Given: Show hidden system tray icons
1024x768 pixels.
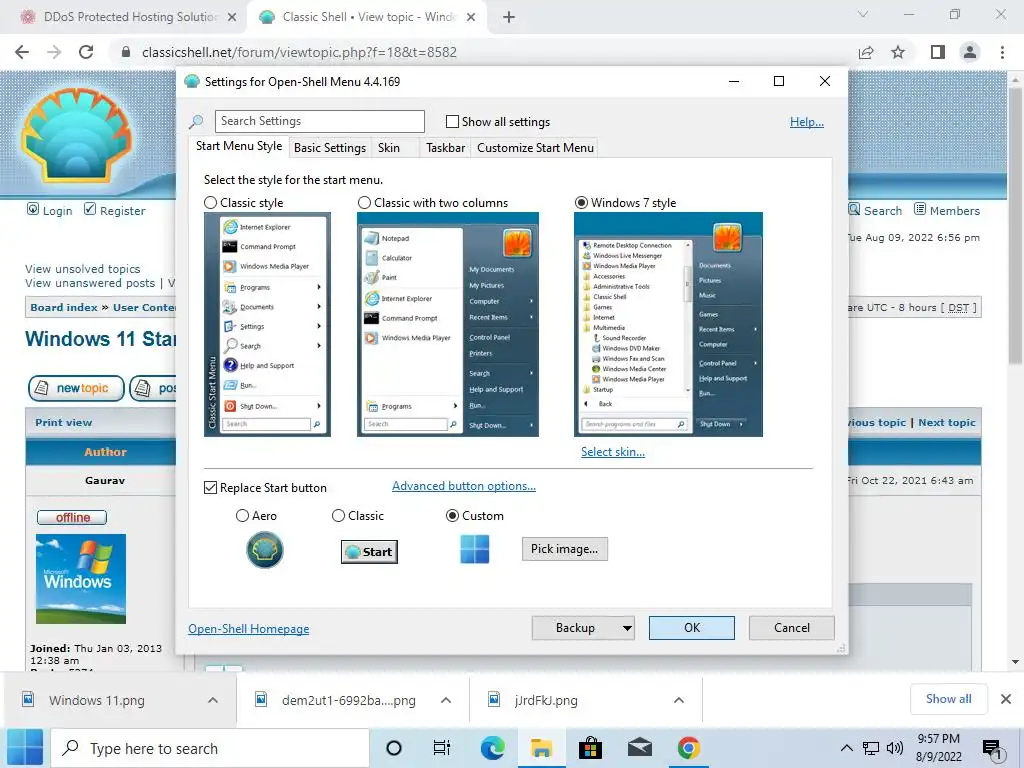Looking at the screenshot, I should point(846,748).
